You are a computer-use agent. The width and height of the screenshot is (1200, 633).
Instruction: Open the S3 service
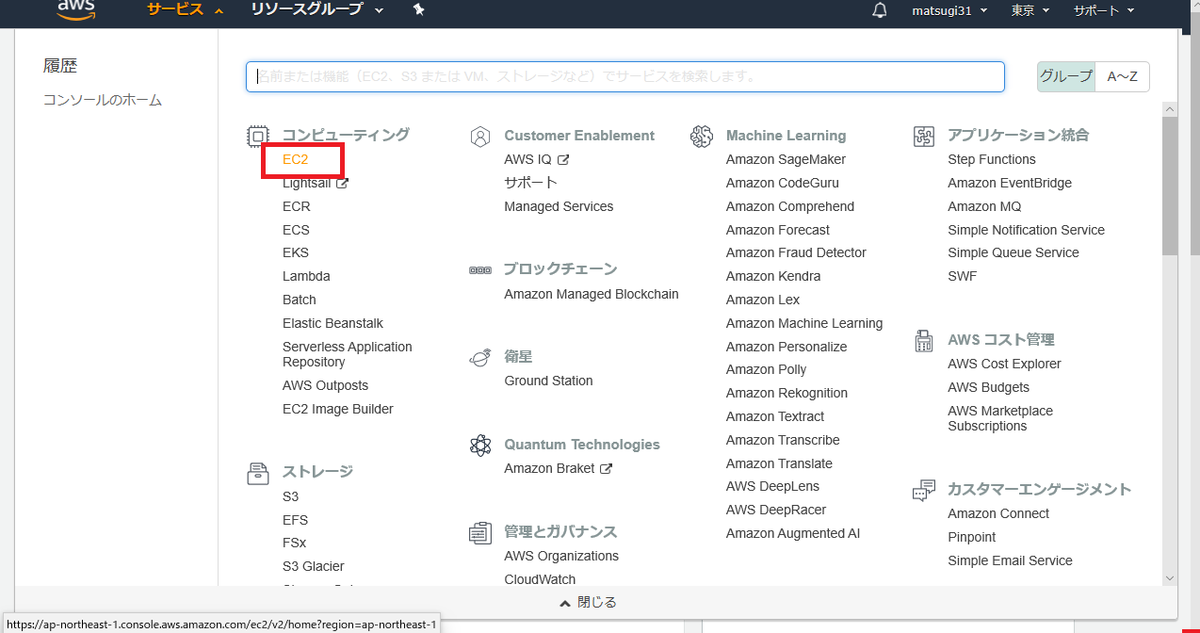tap(290, 496)
